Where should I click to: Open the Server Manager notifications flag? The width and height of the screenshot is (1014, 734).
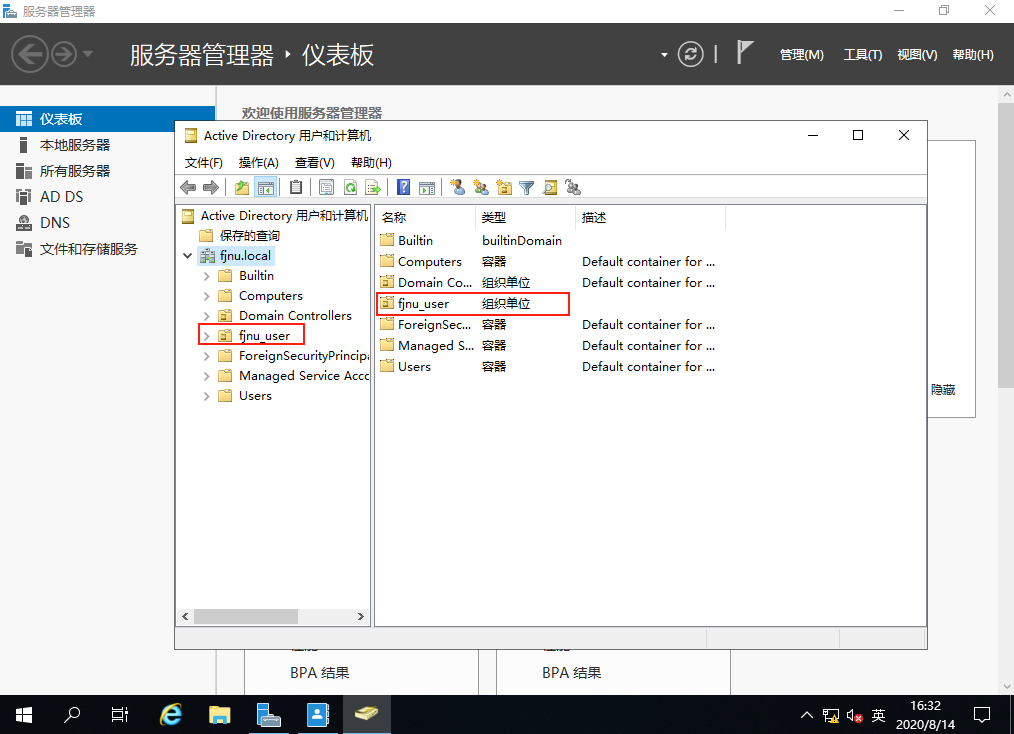coord(745,52)
